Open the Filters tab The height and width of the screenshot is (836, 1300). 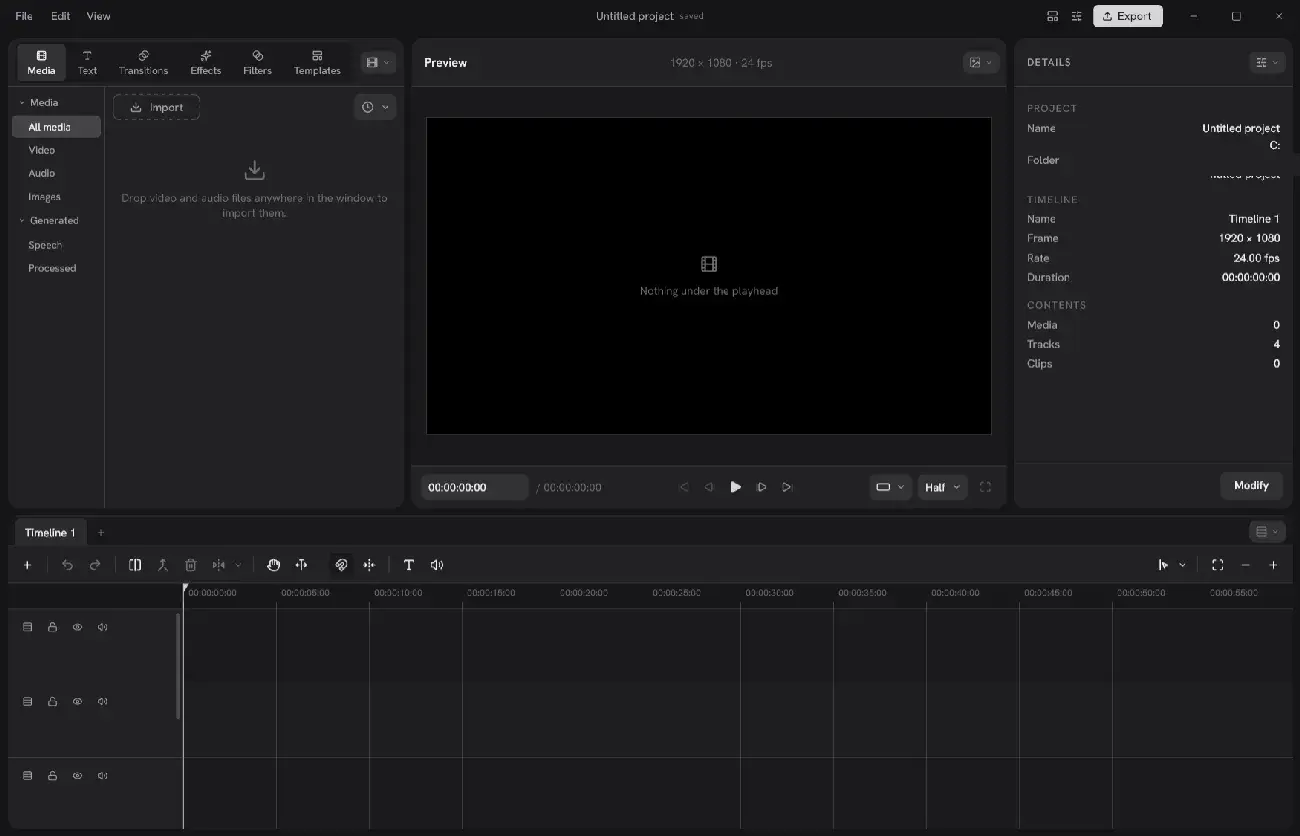point(257,62)
